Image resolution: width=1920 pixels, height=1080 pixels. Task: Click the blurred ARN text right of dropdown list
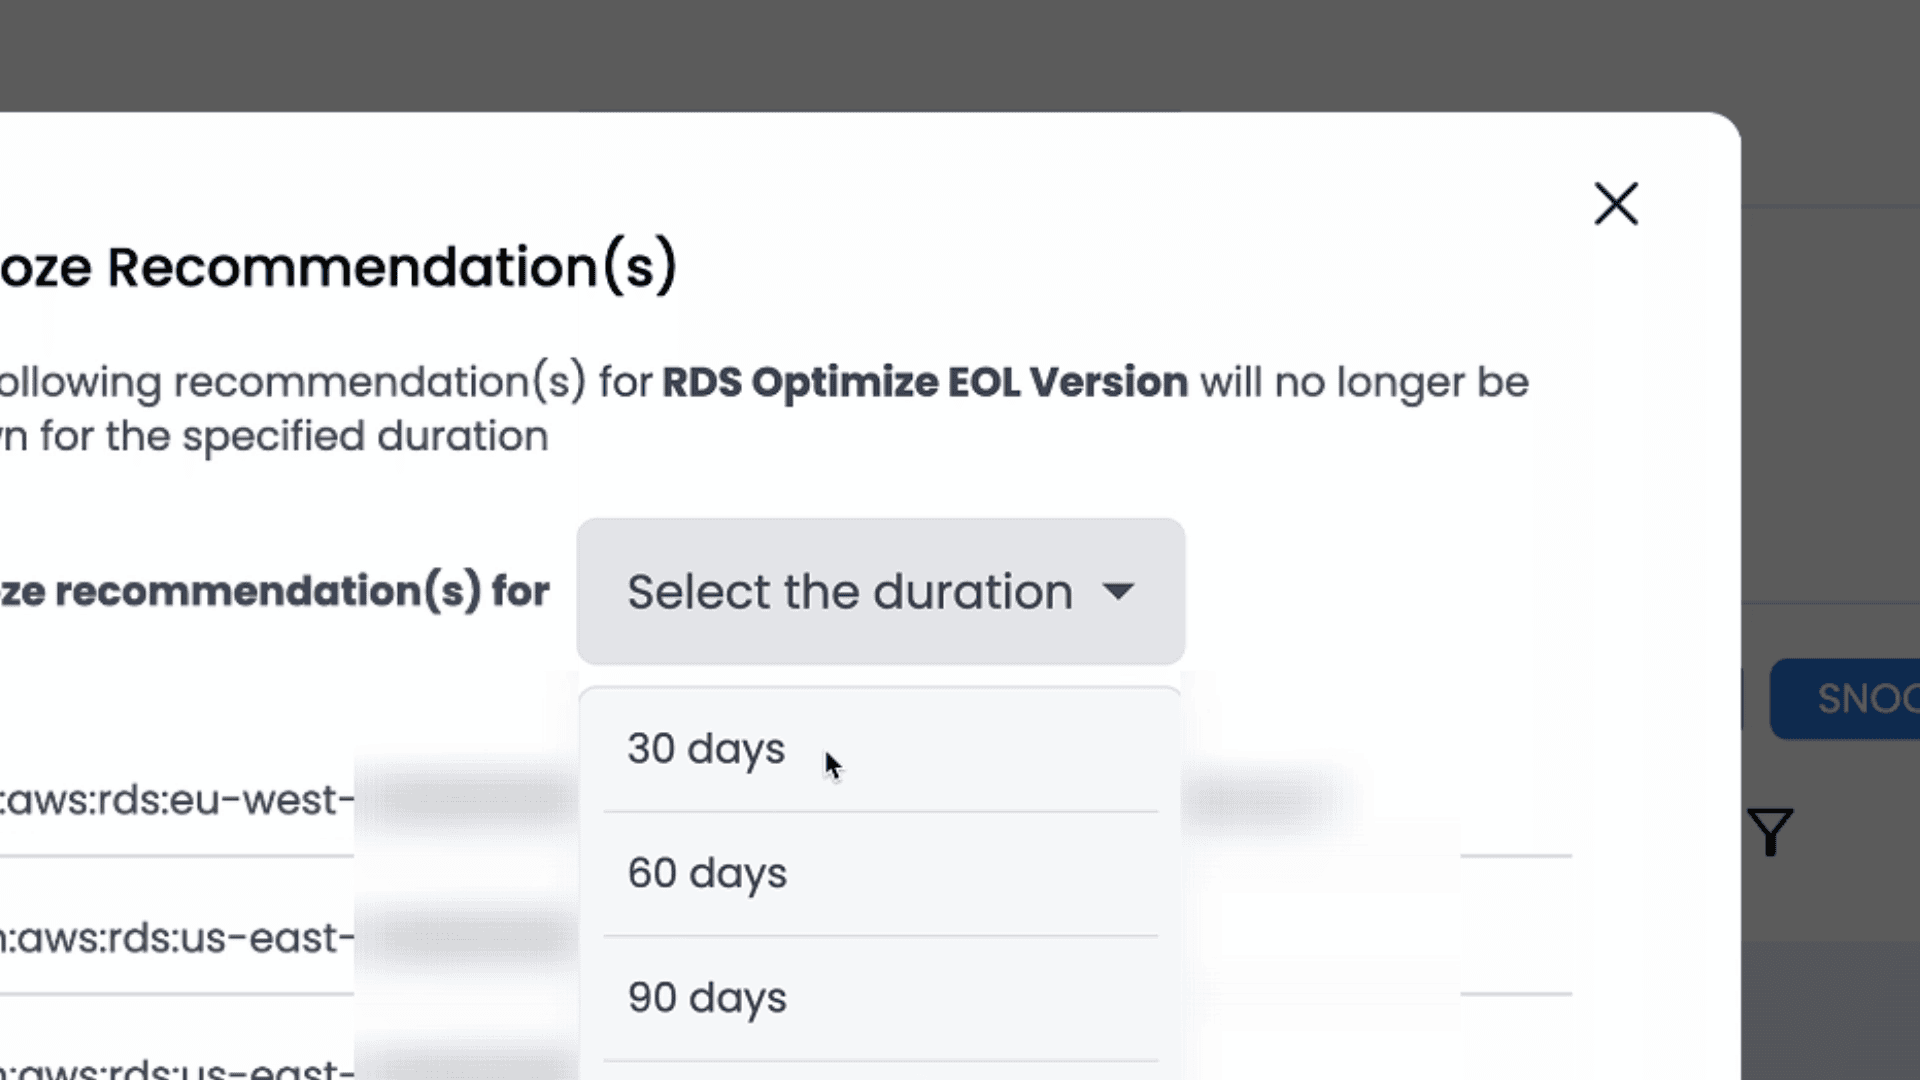pyautogui.click(x=1262, y=800)
